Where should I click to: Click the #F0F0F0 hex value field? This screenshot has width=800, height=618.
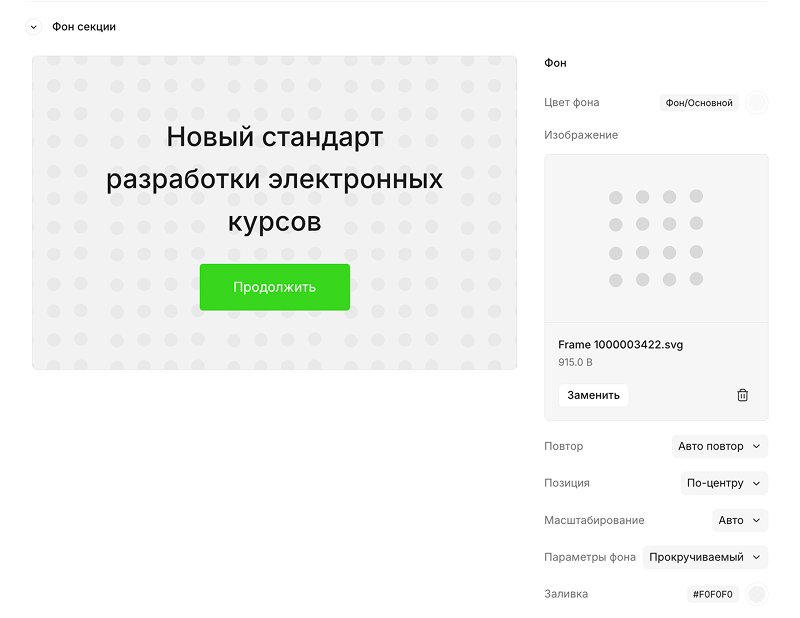click(x=712, y=594)
